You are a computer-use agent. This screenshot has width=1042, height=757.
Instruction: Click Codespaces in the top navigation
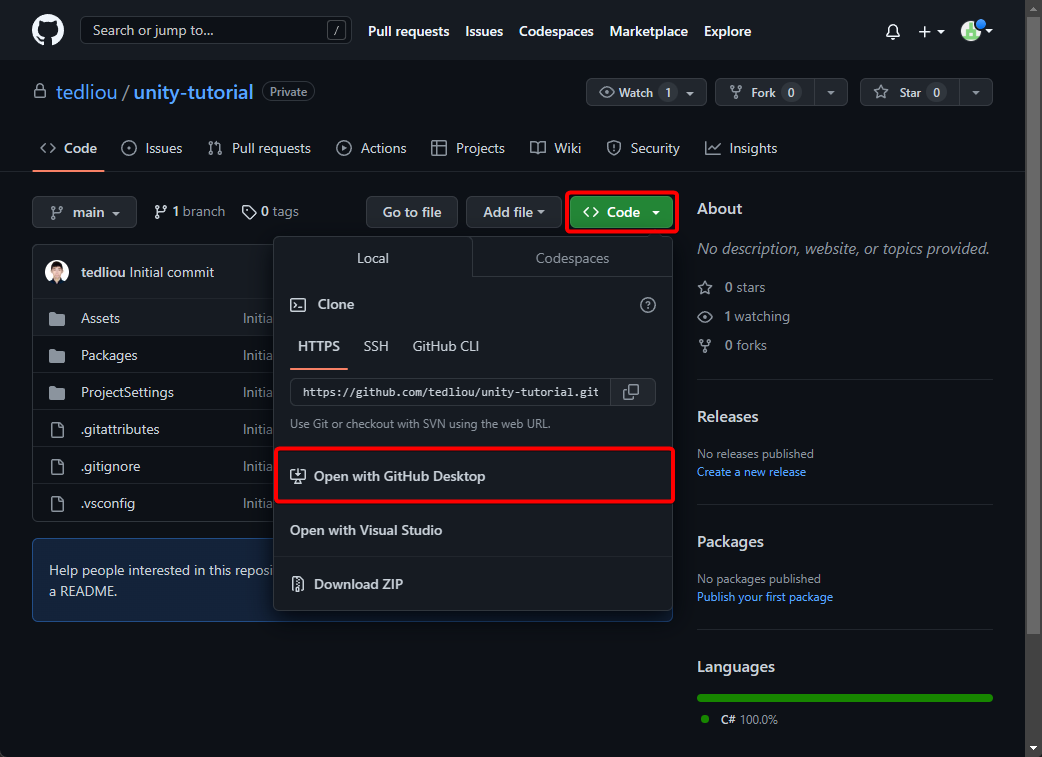pos(556,31)
